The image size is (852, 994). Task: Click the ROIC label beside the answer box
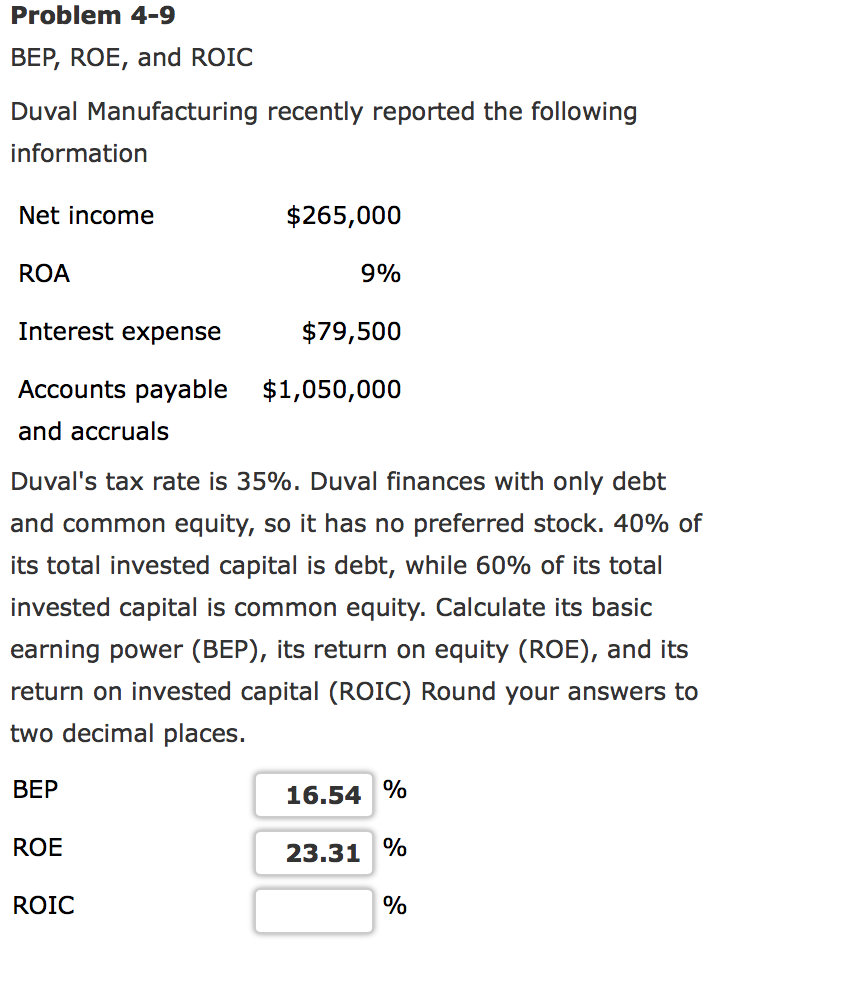point(43,906)
